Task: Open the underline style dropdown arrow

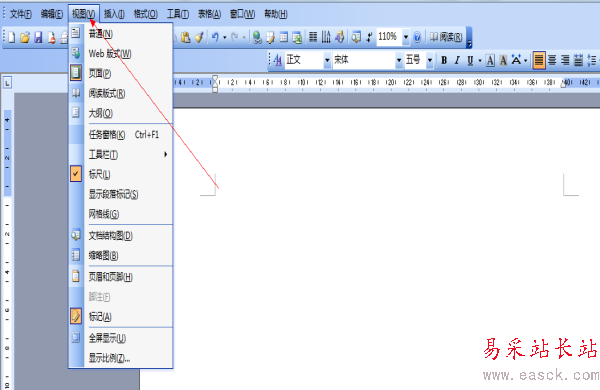Action: coord(479,60)
